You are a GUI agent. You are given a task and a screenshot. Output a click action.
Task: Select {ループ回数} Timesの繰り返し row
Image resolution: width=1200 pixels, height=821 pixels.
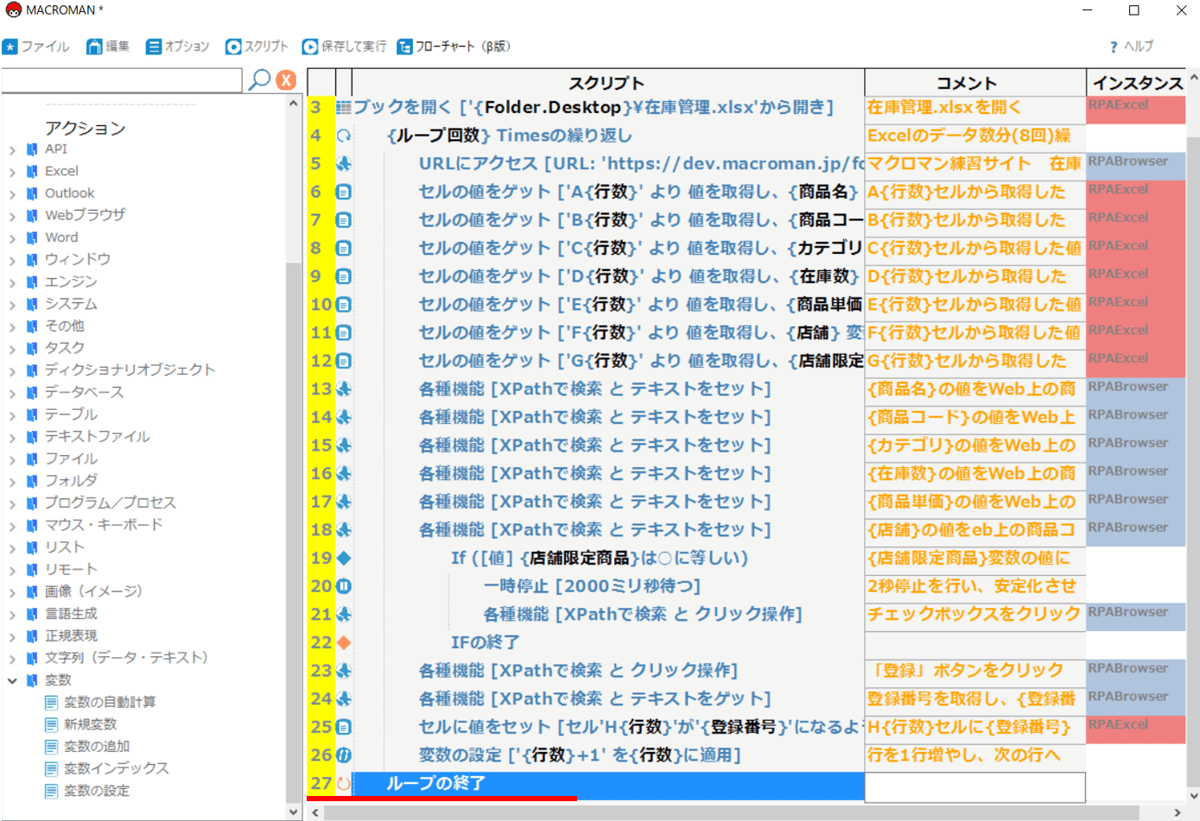(609, 136)
